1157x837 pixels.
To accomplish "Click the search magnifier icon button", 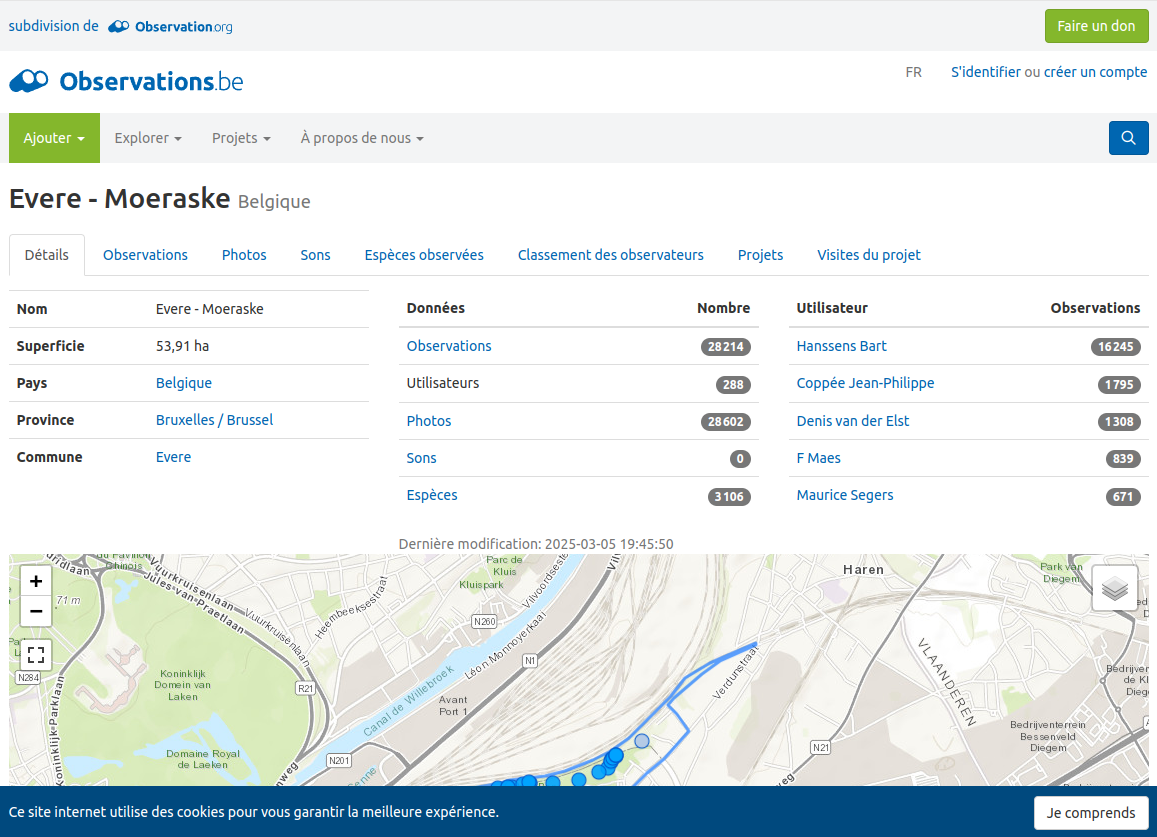I will (x=1128, y=138).
